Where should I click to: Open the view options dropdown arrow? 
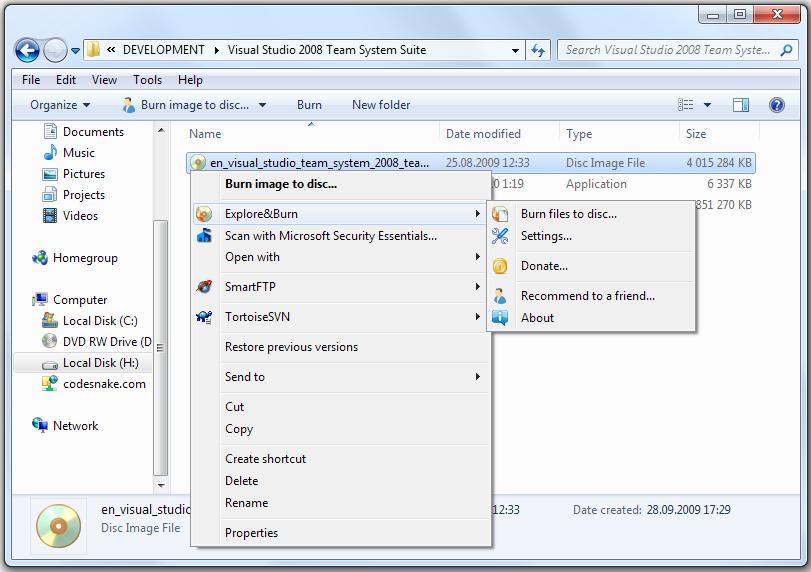pyautogui.click(x=707, y=105)
